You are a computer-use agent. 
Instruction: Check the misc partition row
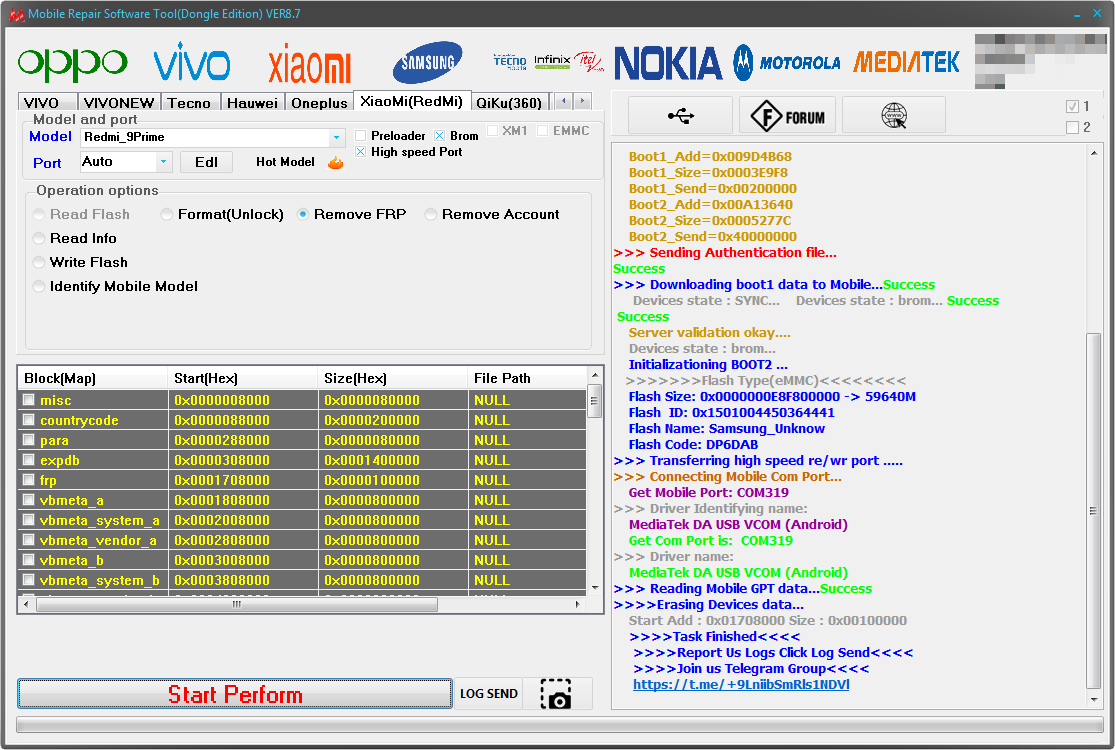click(28, 400)
